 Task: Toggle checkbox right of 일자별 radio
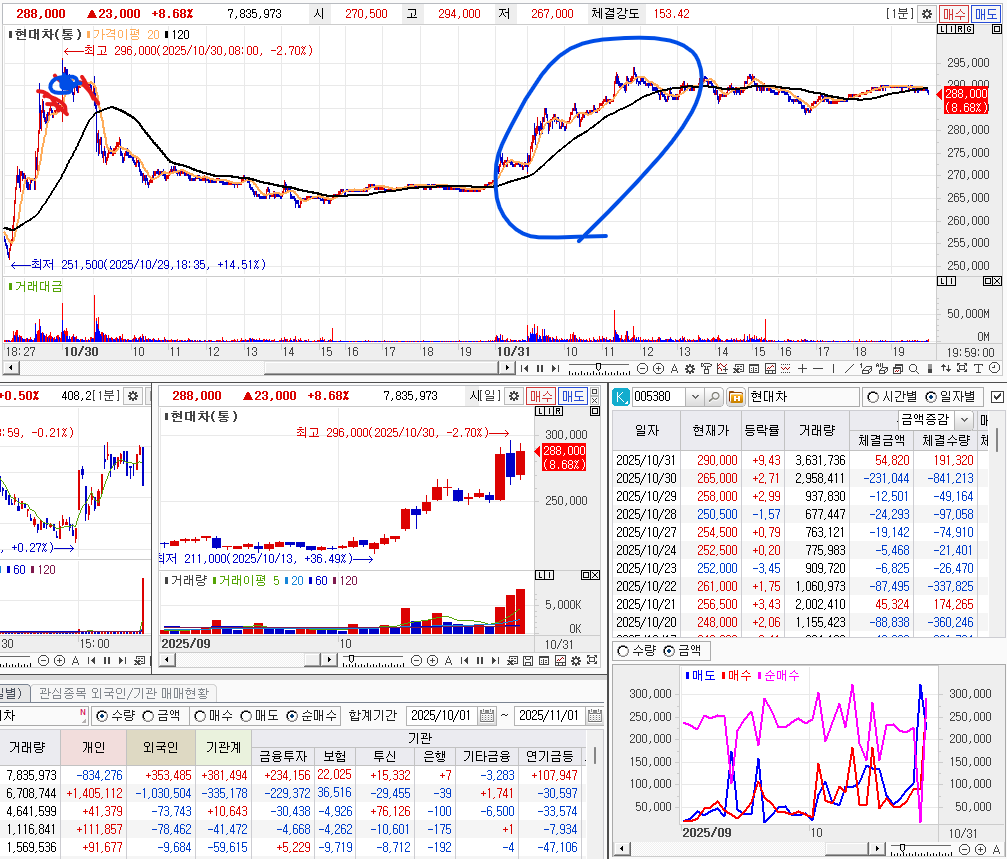997,397
